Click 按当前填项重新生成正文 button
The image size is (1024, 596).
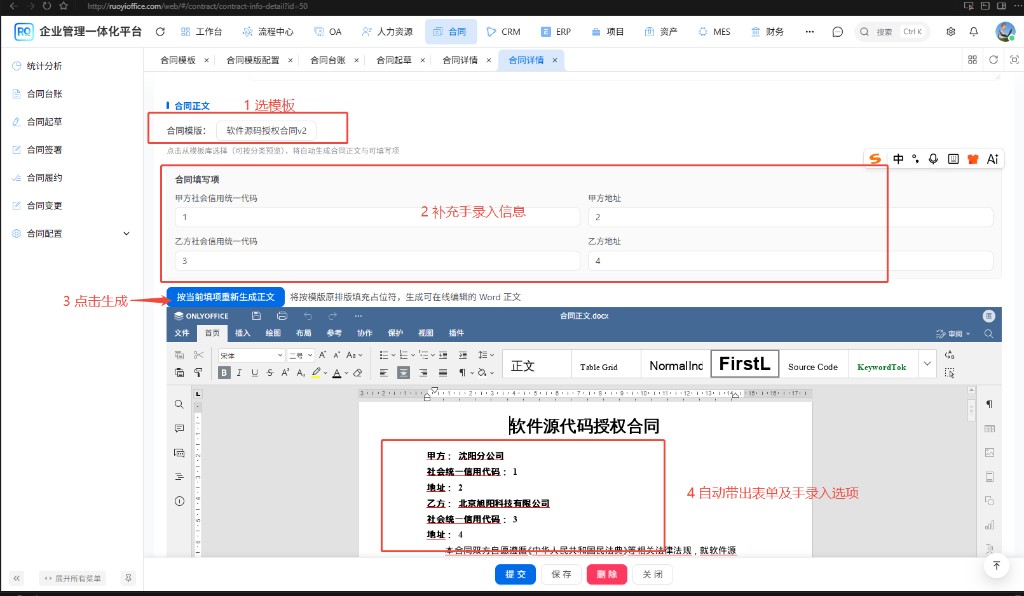click(x=225, y=296)
